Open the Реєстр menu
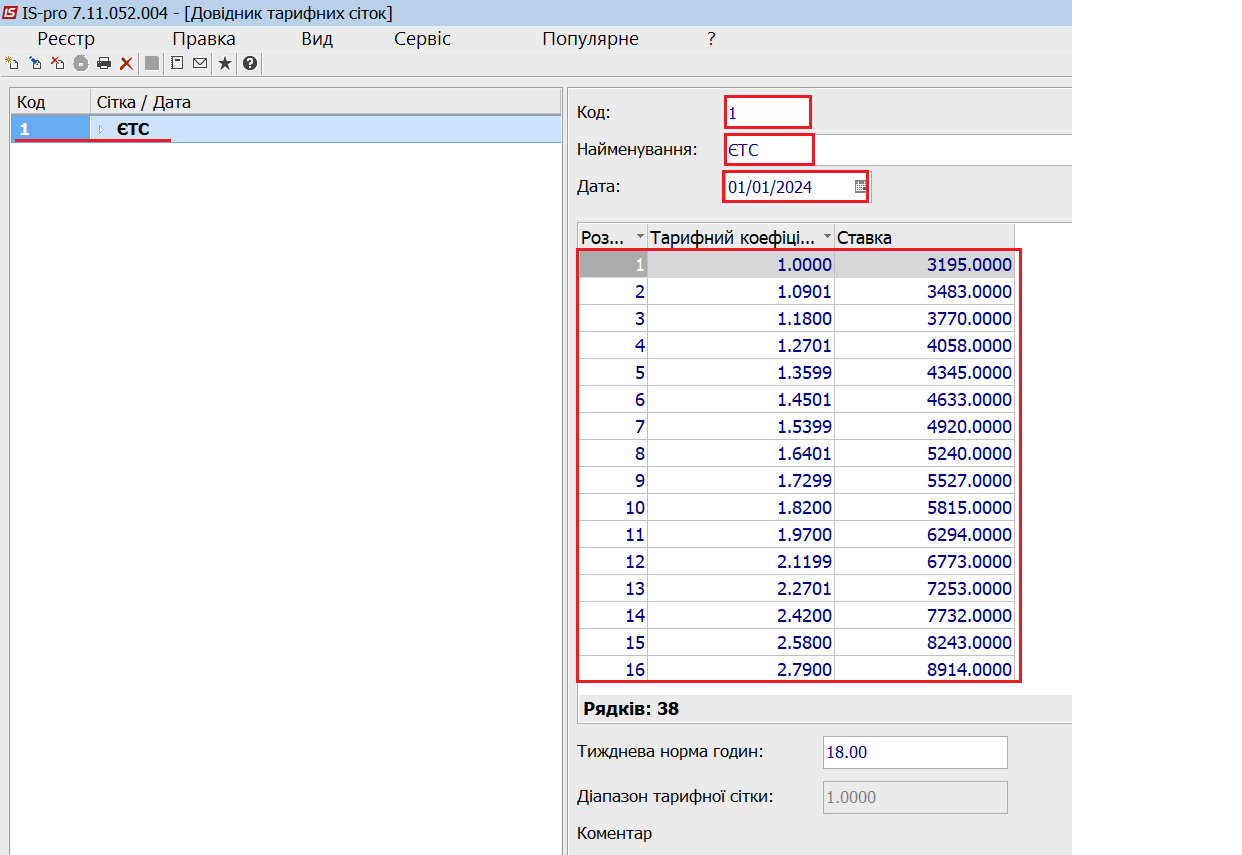This screenshot has width=1242, height=855. (66, 39)
